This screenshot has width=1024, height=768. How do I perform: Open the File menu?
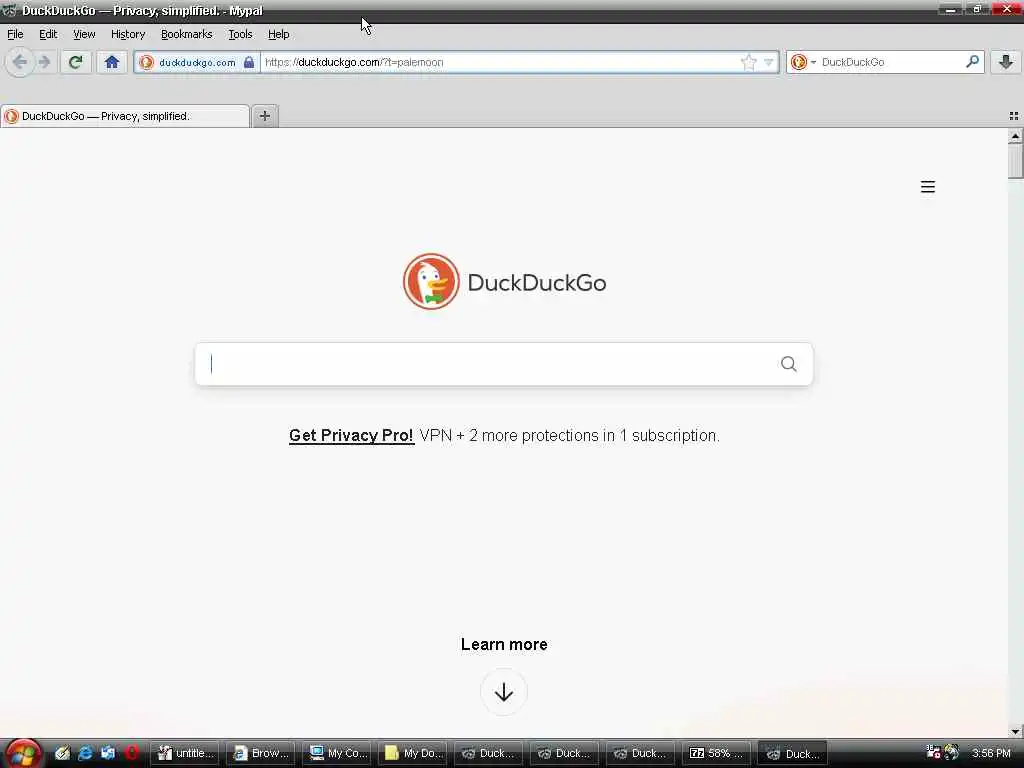15,34
